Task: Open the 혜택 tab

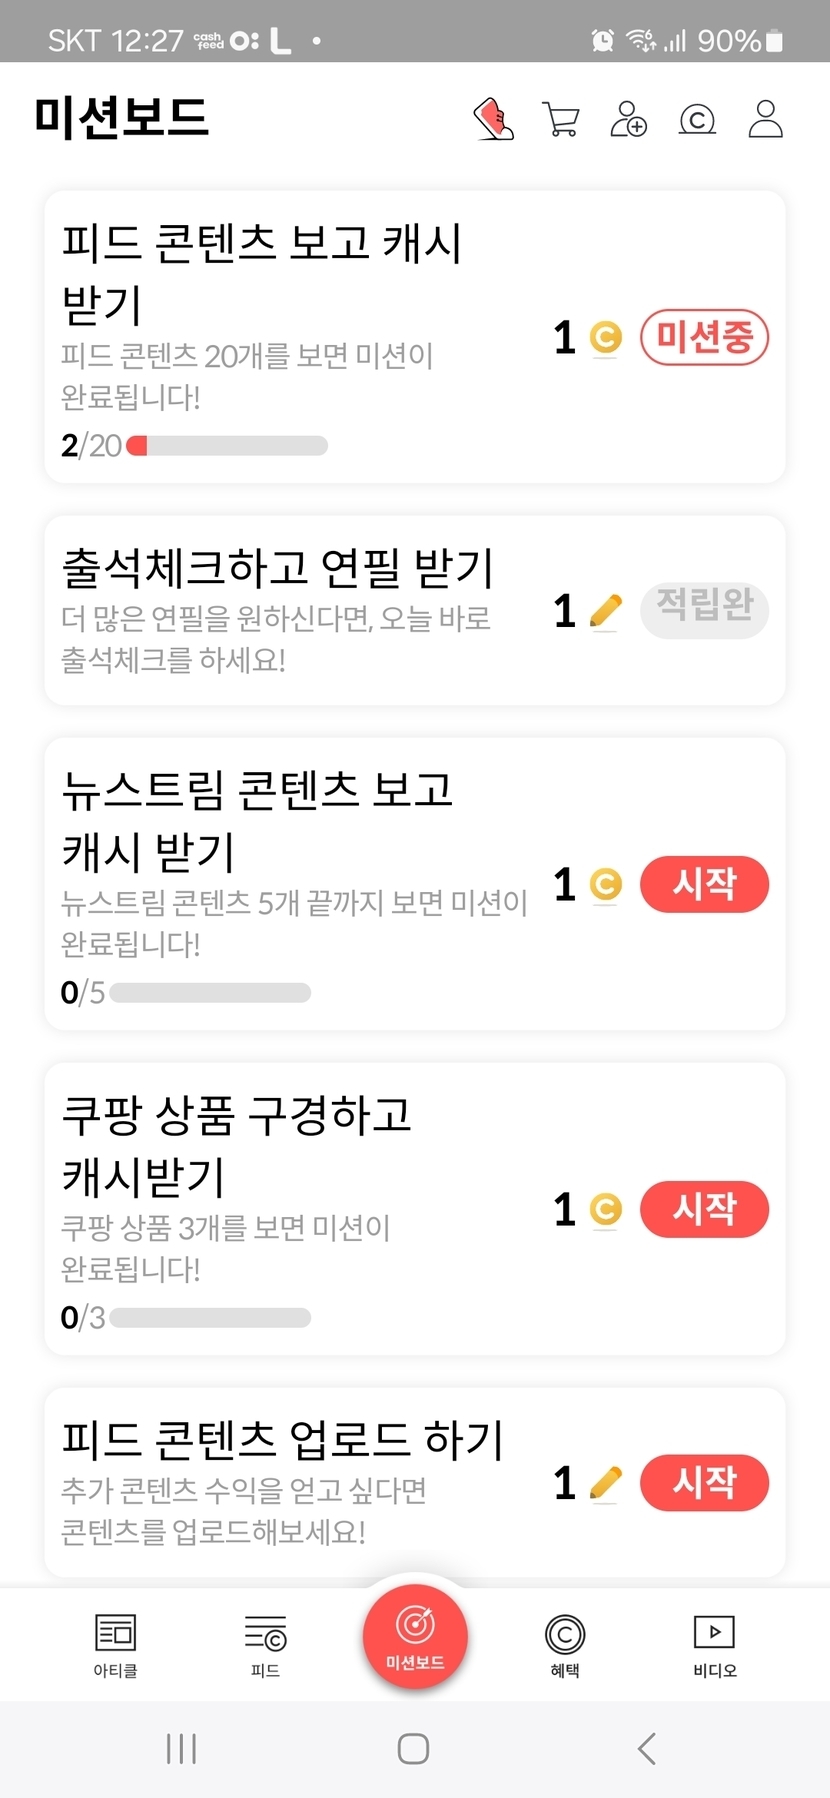Action: (x=565, y=1645)
